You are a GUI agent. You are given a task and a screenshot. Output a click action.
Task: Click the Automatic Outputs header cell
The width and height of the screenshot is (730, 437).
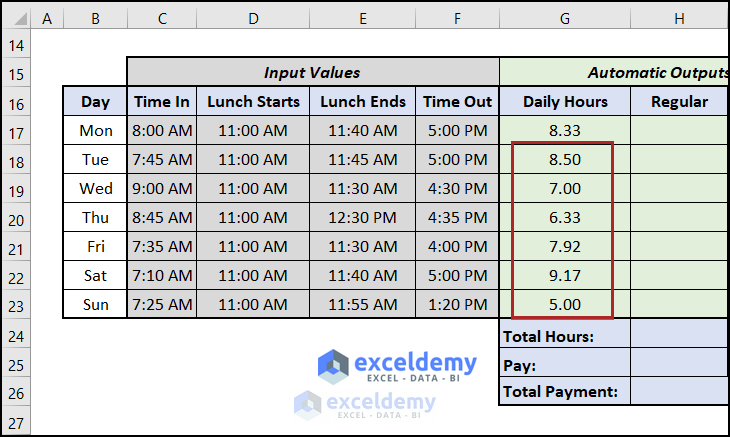[614, 72]
